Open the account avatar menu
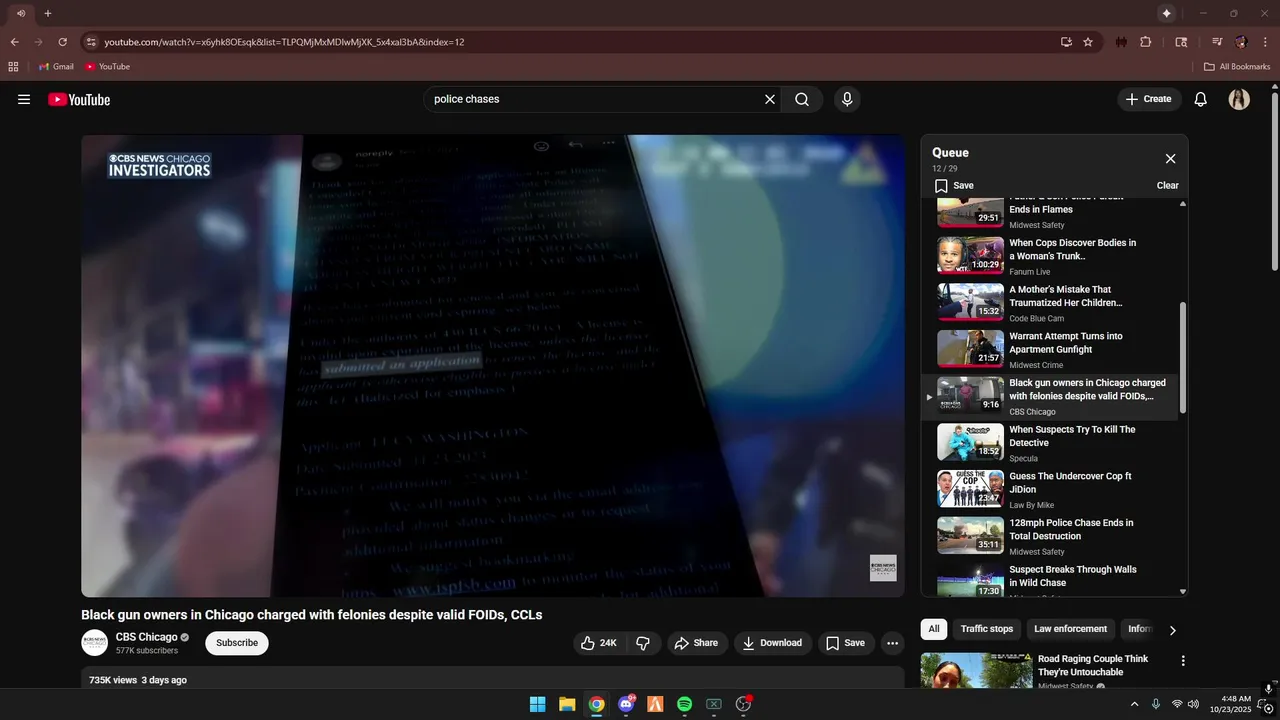Image resolution: width=1280 pixels, height=720 pixels. point(1239,99)
